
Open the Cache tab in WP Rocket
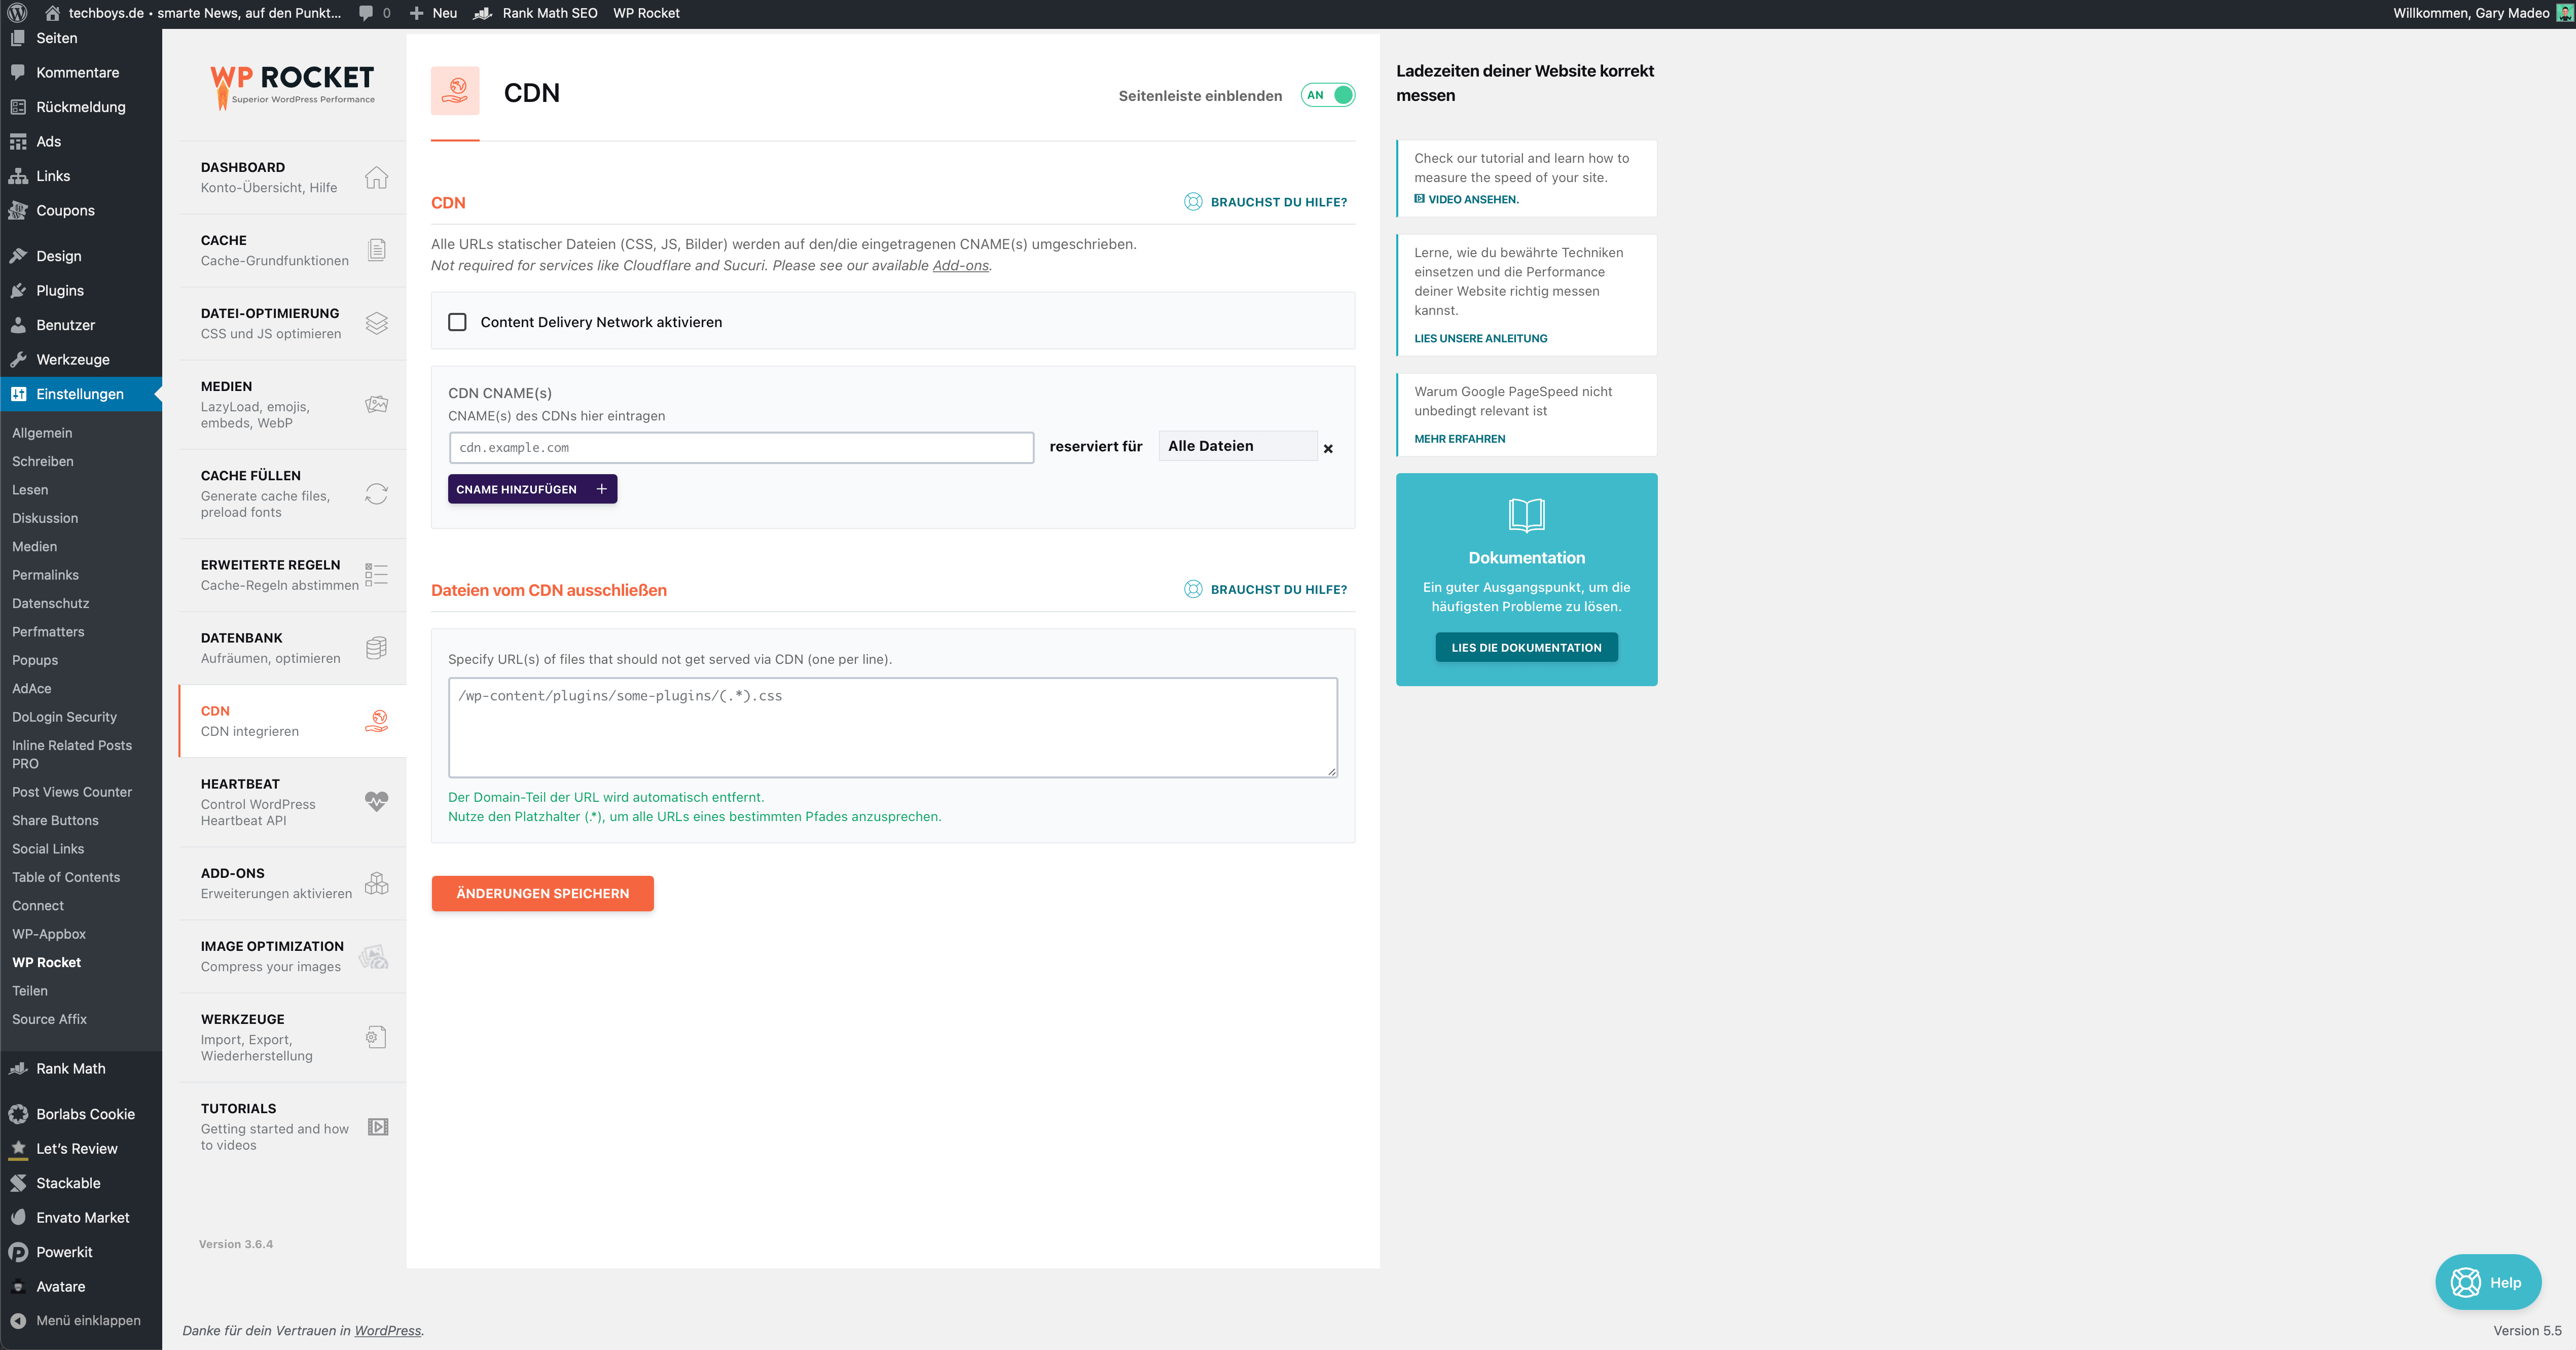292,250
